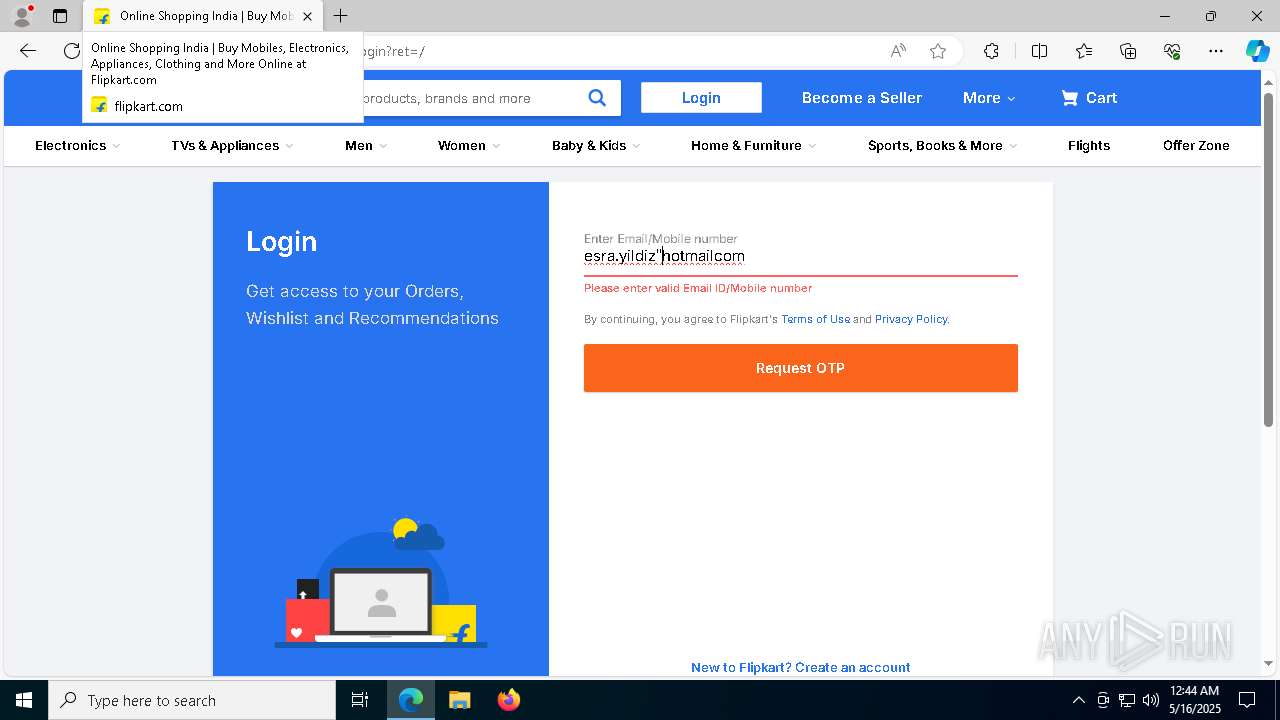This screenshot has width=1280, height=720.
Task: Open the Collections icon
Action: pos(1128,51)
